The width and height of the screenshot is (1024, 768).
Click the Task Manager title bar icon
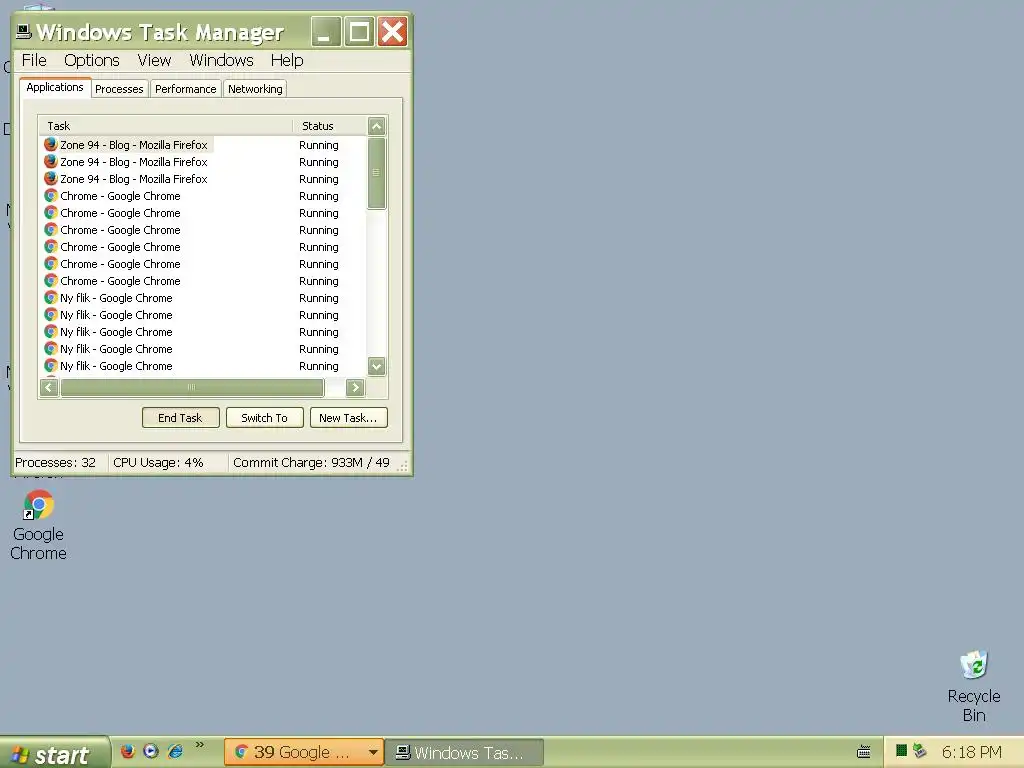click(24, 31)
